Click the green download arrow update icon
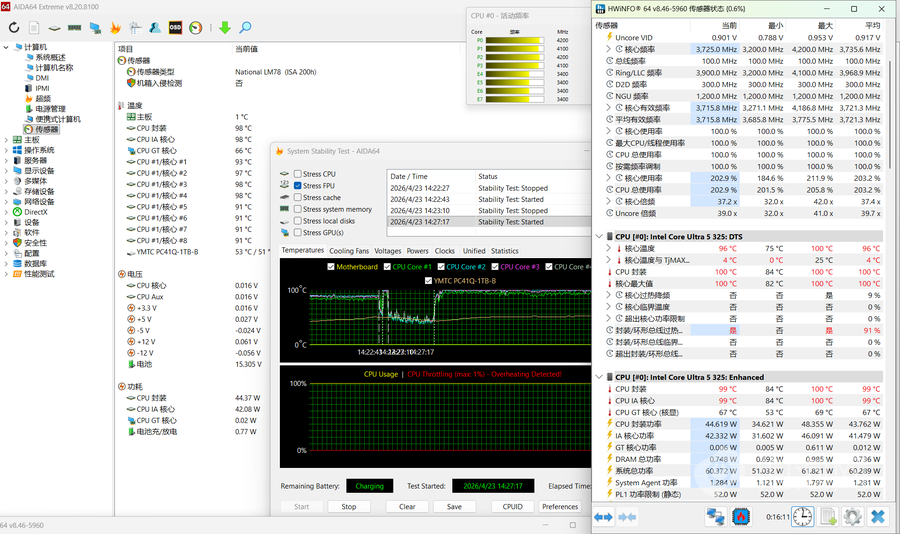 pyautogui.click(x=225, y=28)
